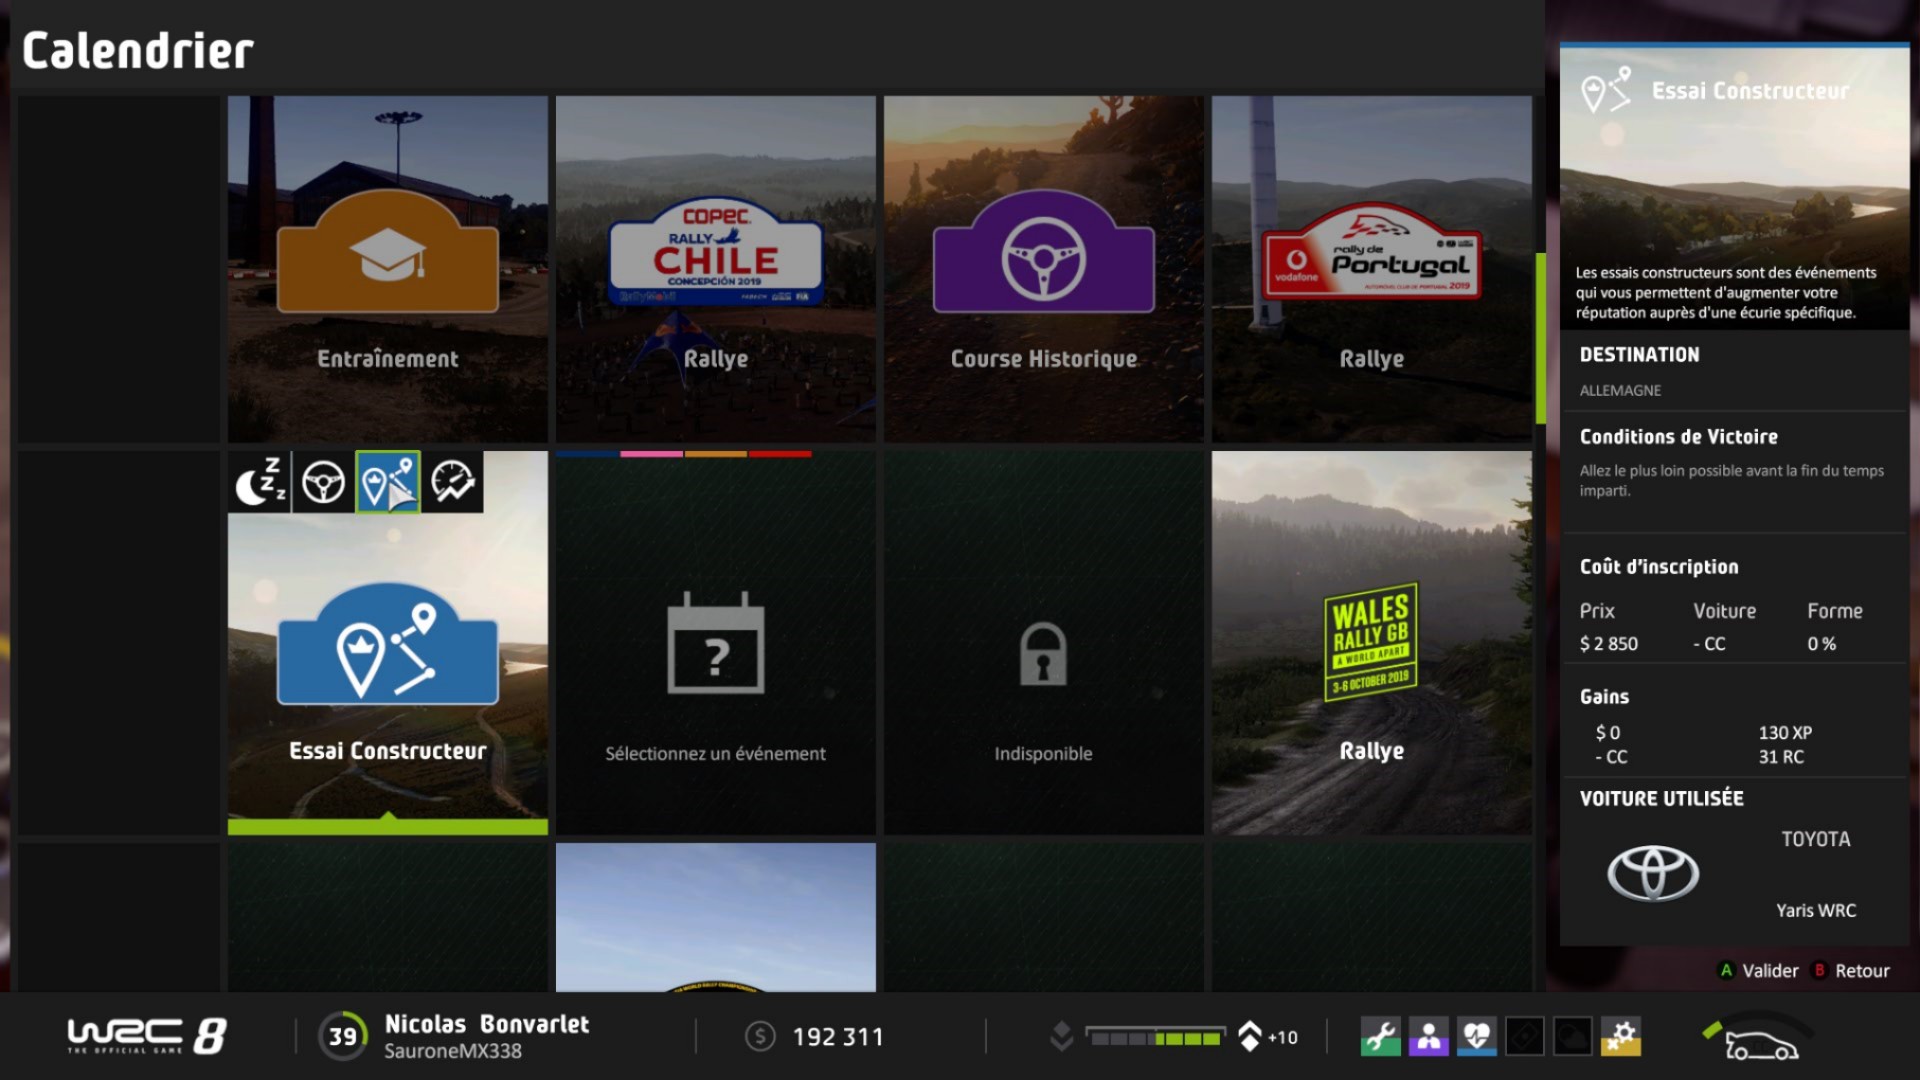
Task: Click the $ 2 850 entry price
Action: (x=1609, y=644)
